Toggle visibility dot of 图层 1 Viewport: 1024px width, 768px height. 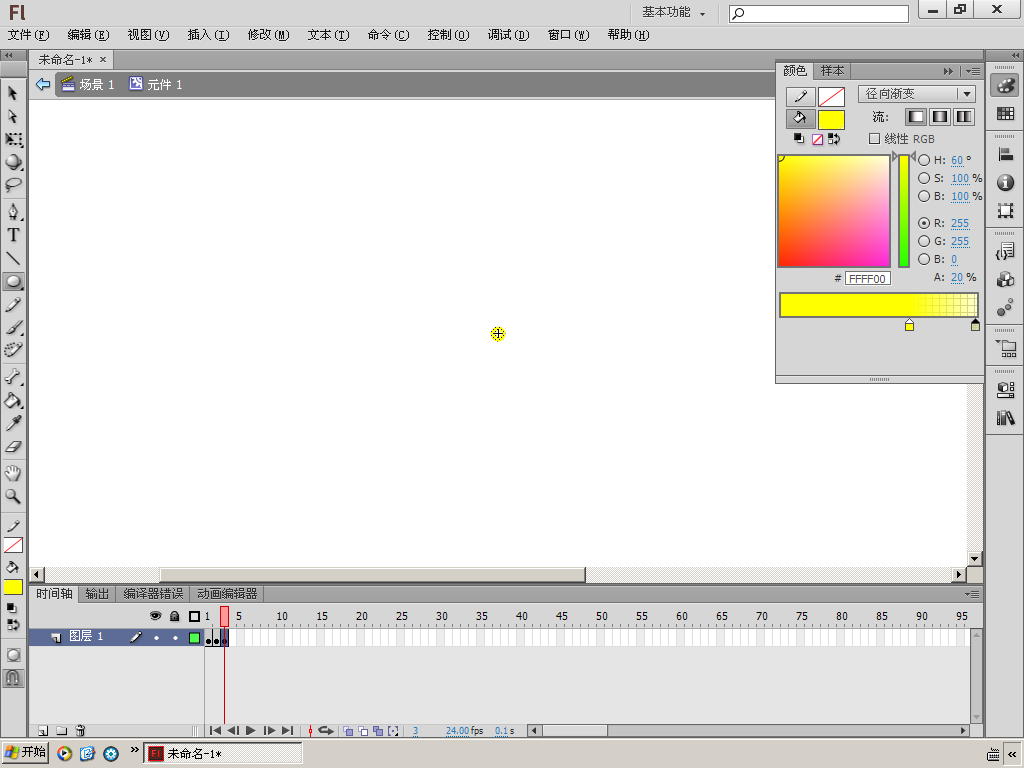coord(156,637)
